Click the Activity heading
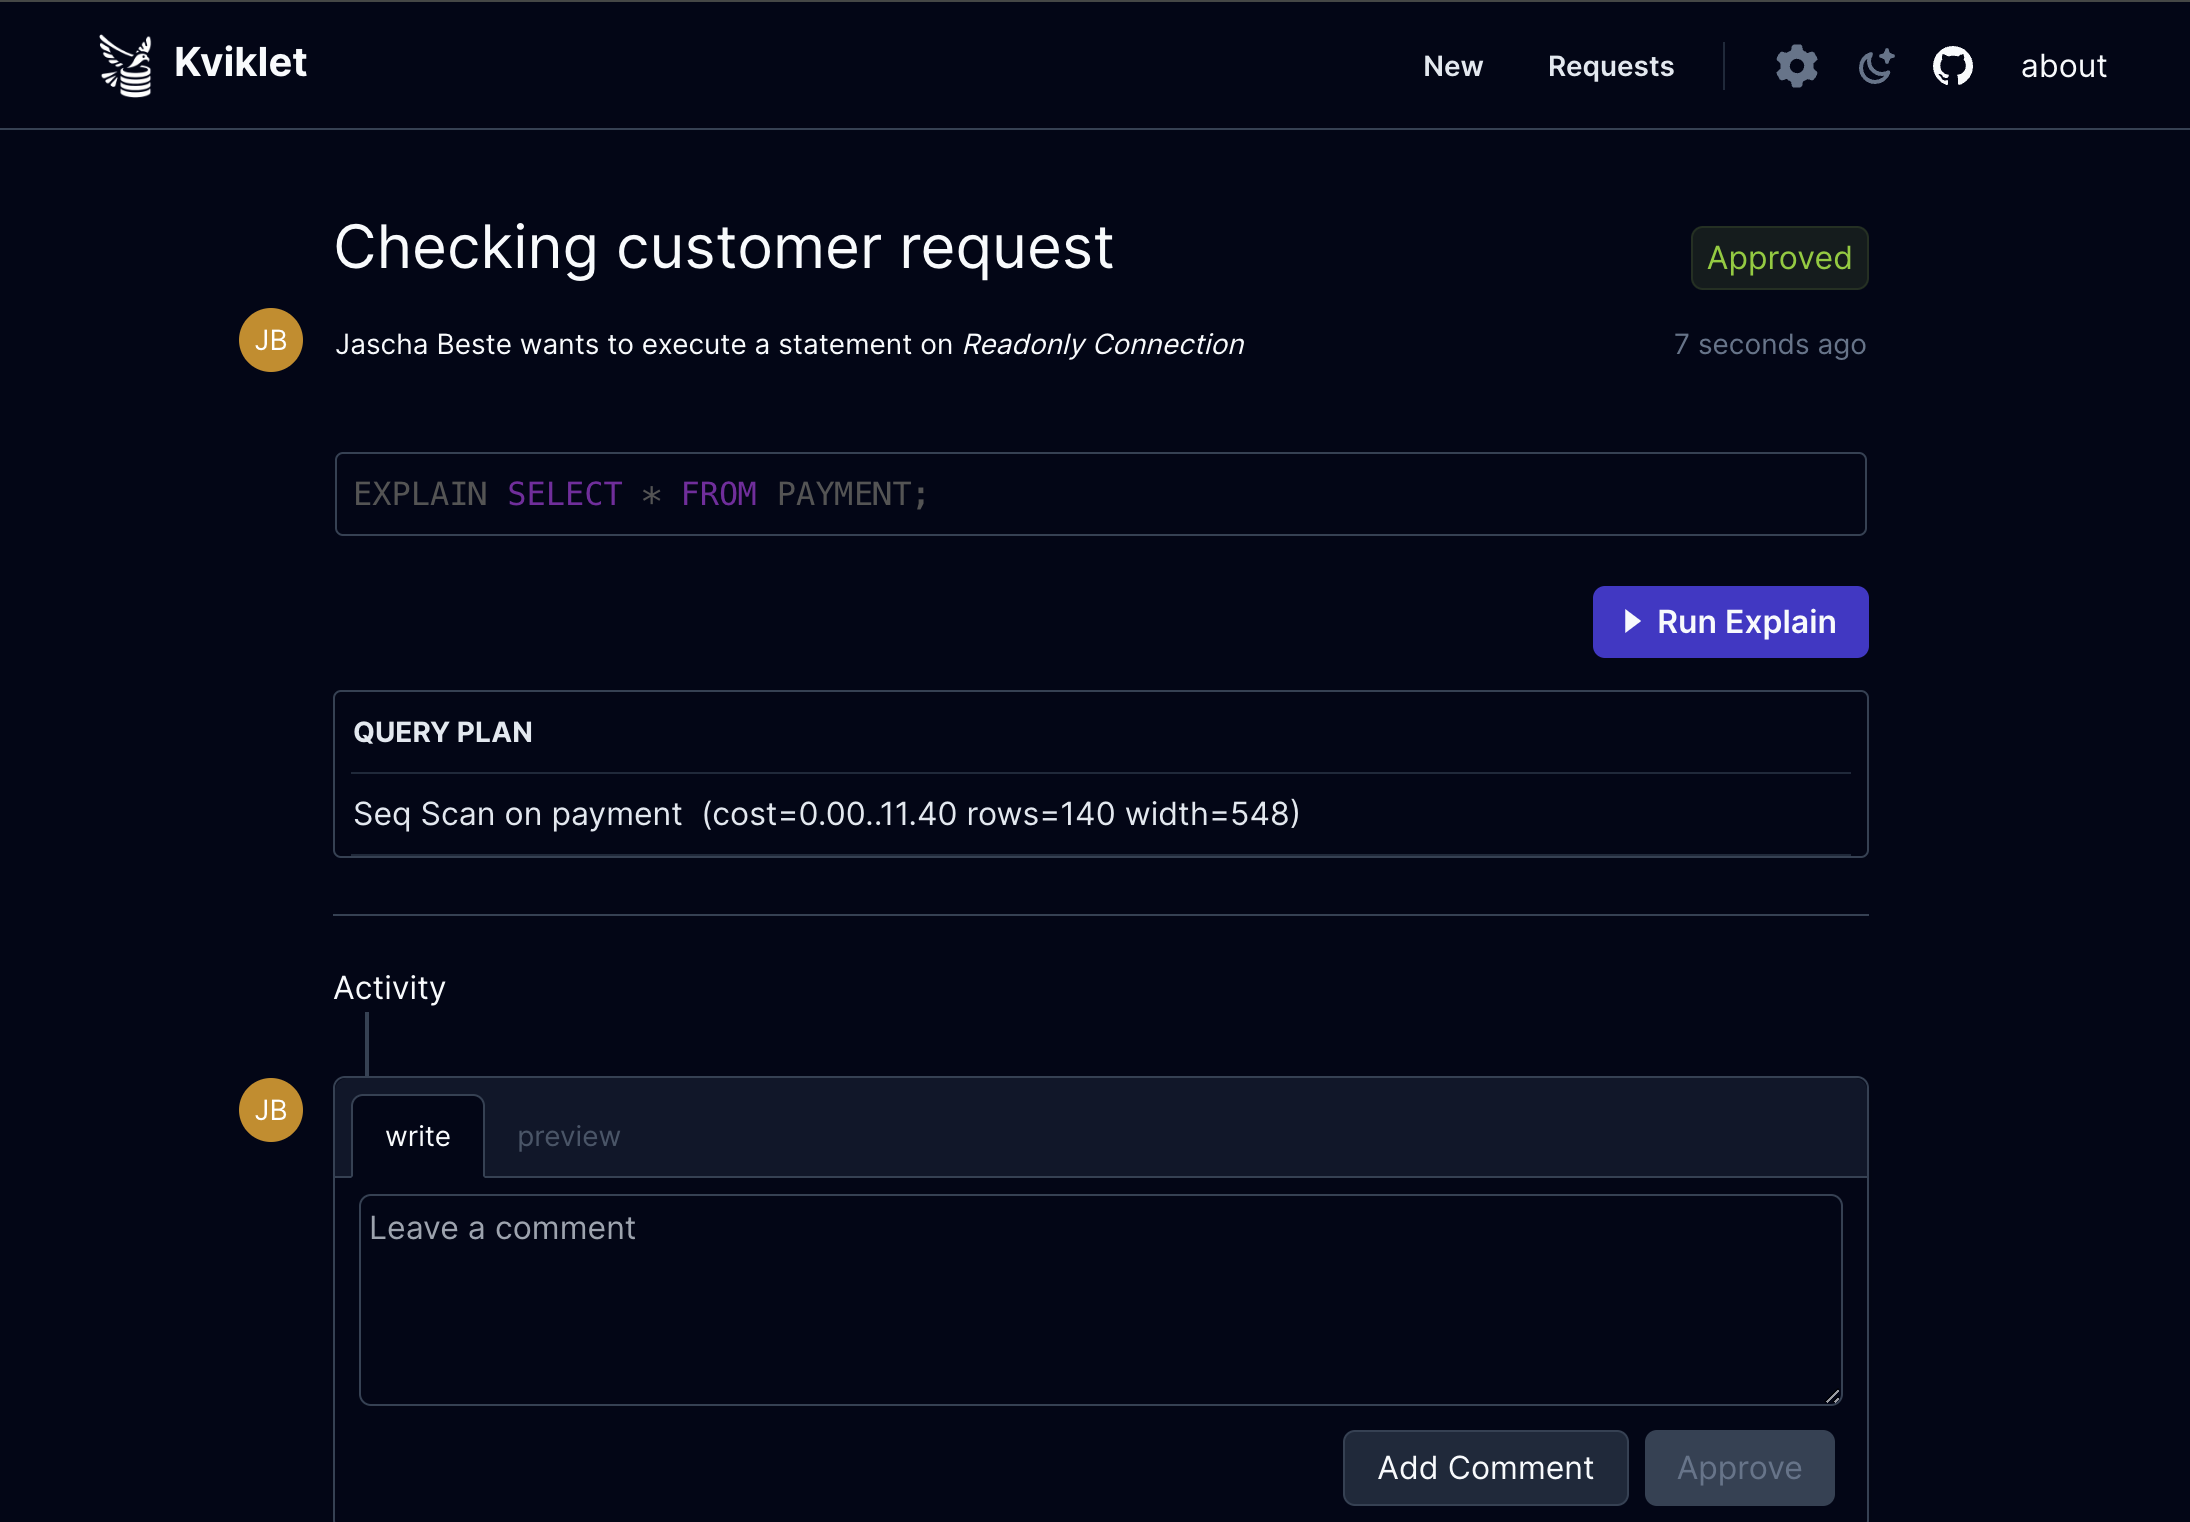 pyautogui.click(x=389, y=987)
